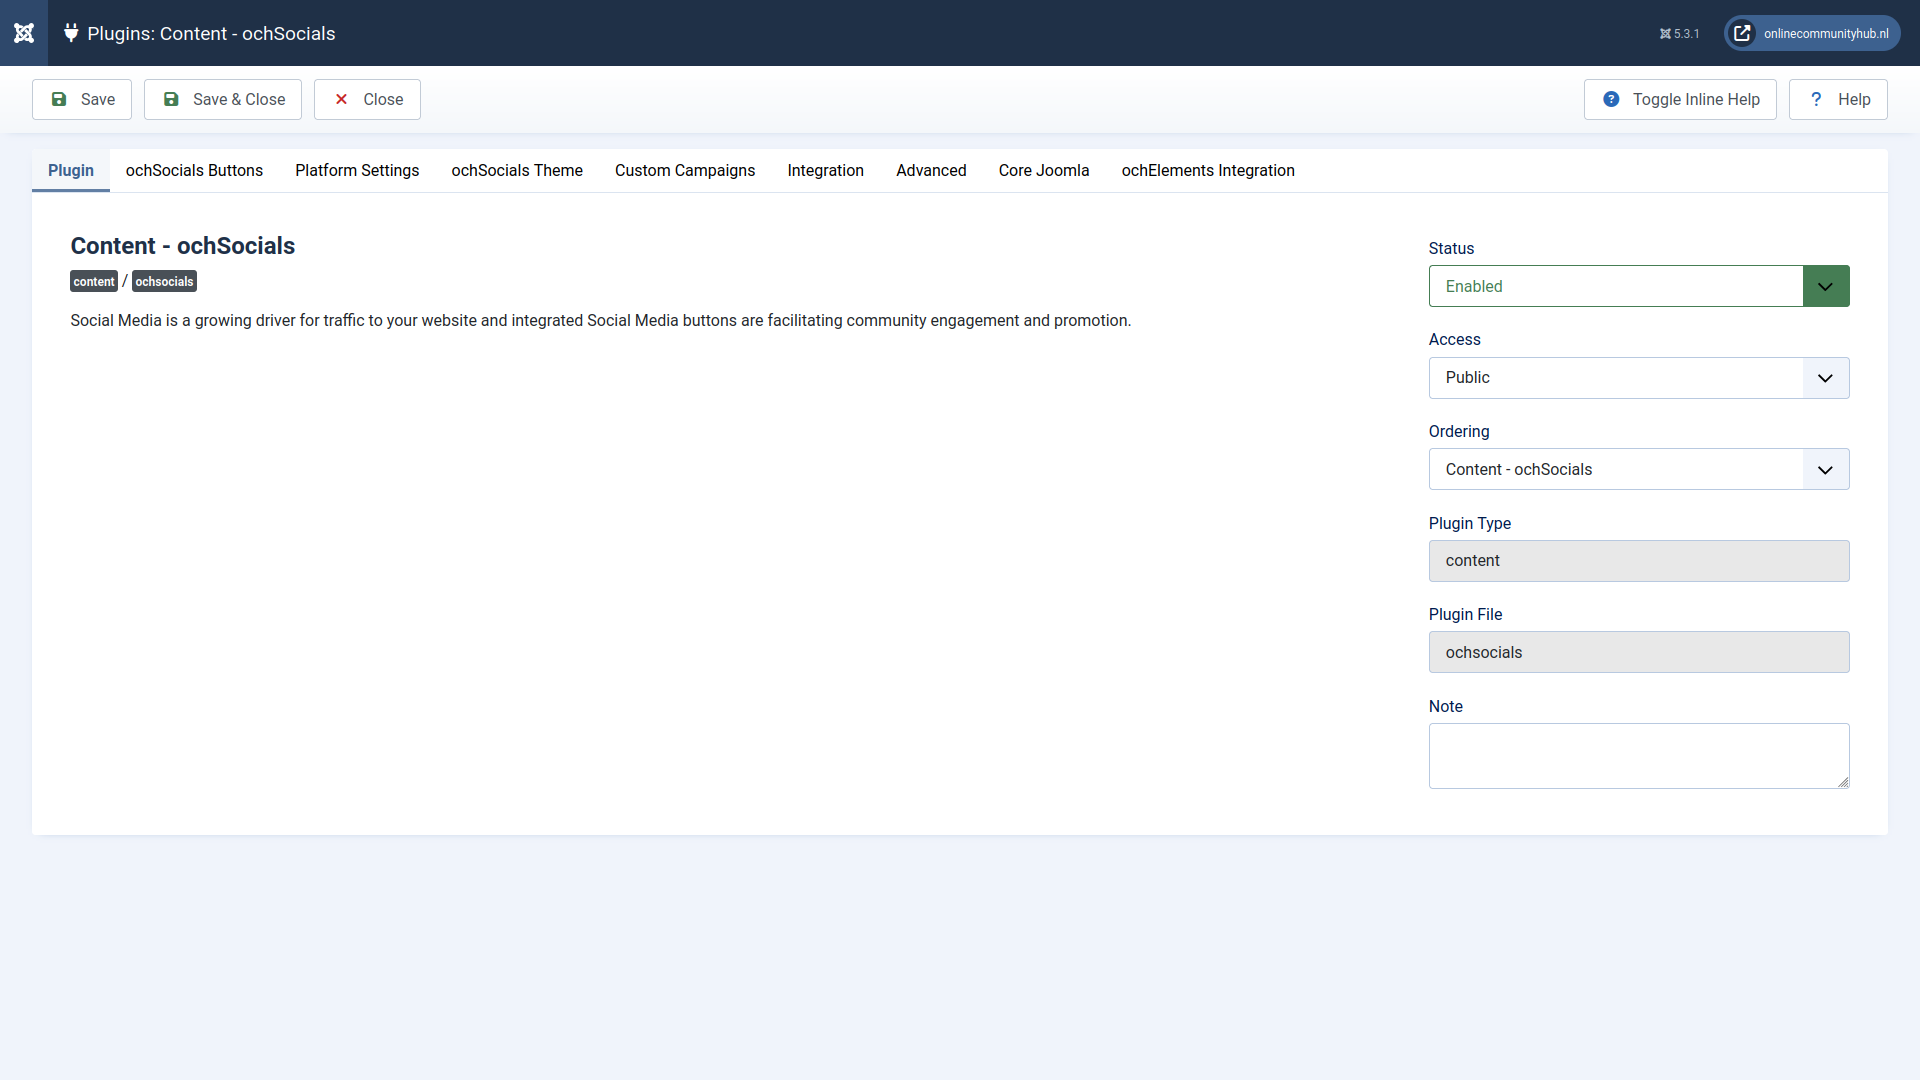This screenshot has width=1920, height=1080.
Task: Open the external link icon for onlinecommunityhub.nl
Action: tap(1742, 33)
